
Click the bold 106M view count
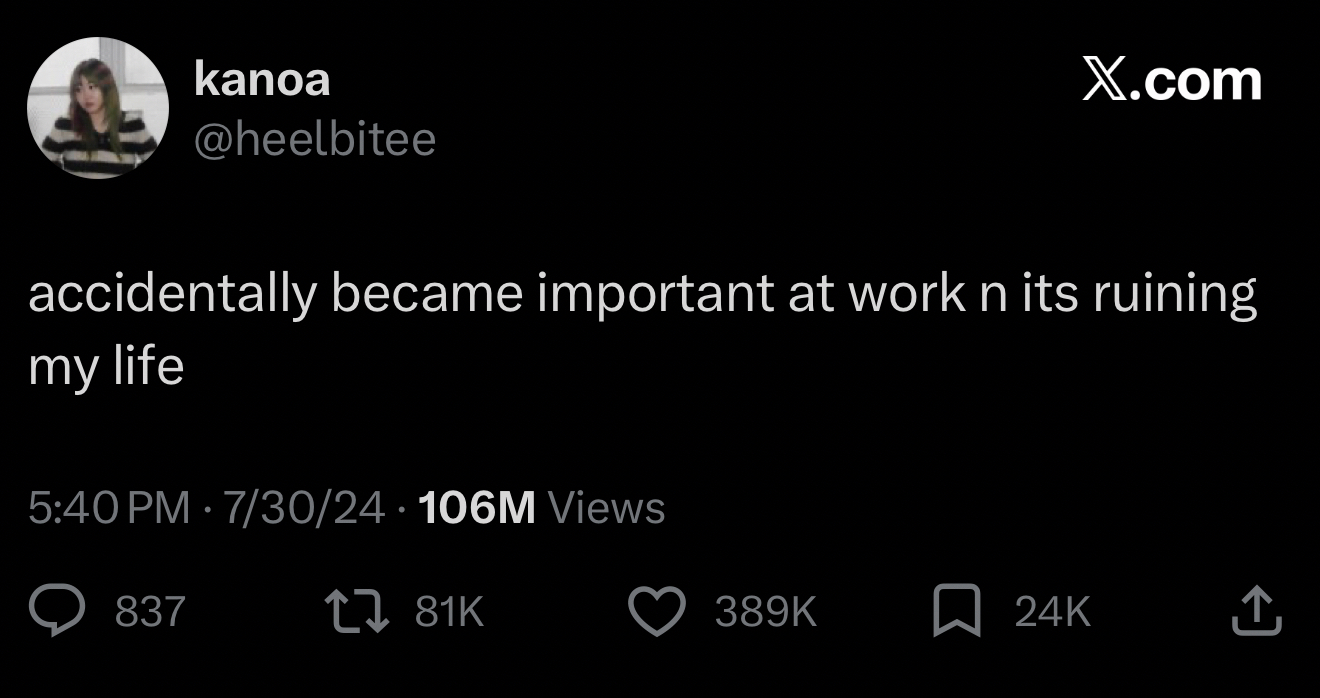click(478, 508)
